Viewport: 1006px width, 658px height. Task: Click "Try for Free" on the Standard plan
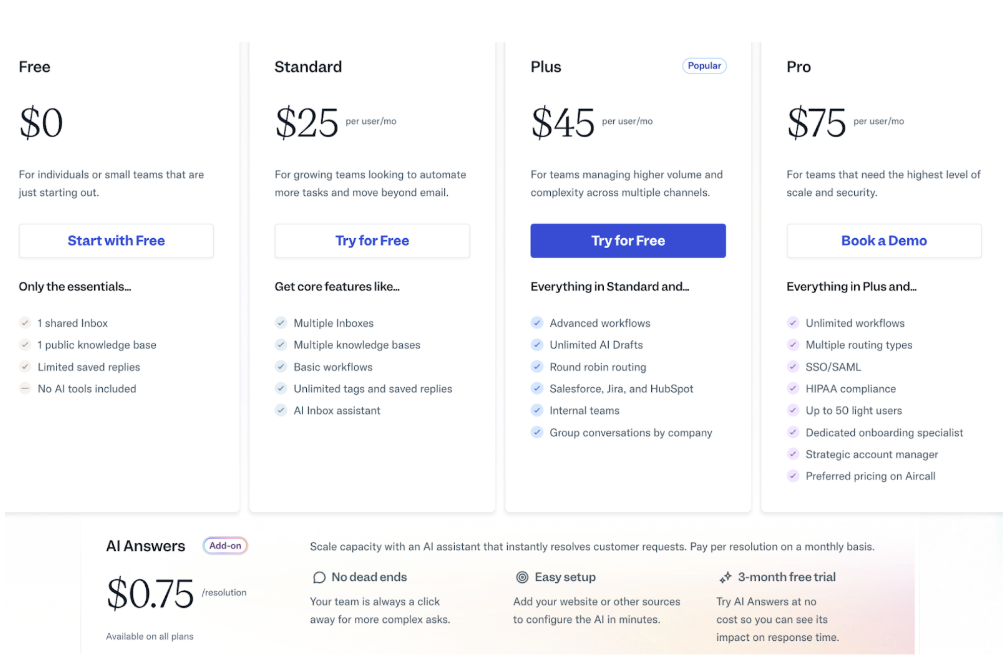[372, 240]
